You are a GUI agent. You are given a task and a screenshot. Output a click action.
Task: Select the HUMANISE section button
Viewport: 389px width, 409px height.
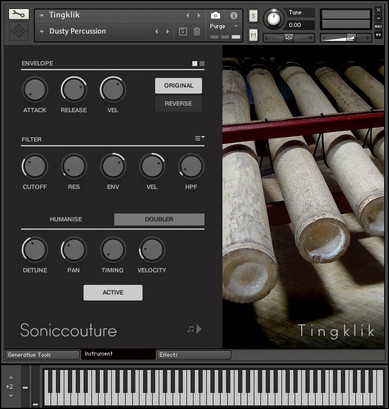(66, 219)
